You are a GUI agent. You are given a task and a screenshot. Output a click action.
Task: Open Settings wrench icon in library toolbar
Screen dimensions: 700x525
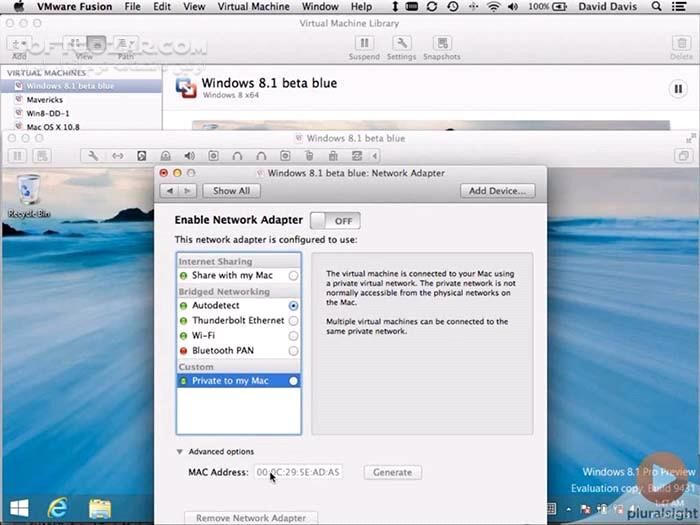pos(401,44)
